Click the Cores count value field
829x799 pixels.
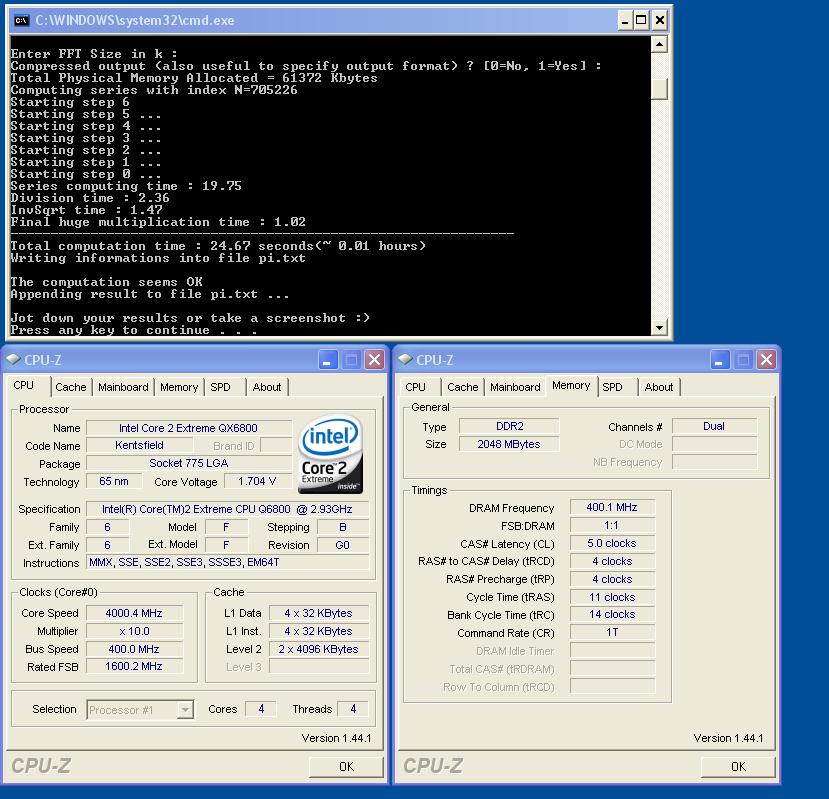pos(261,709)
